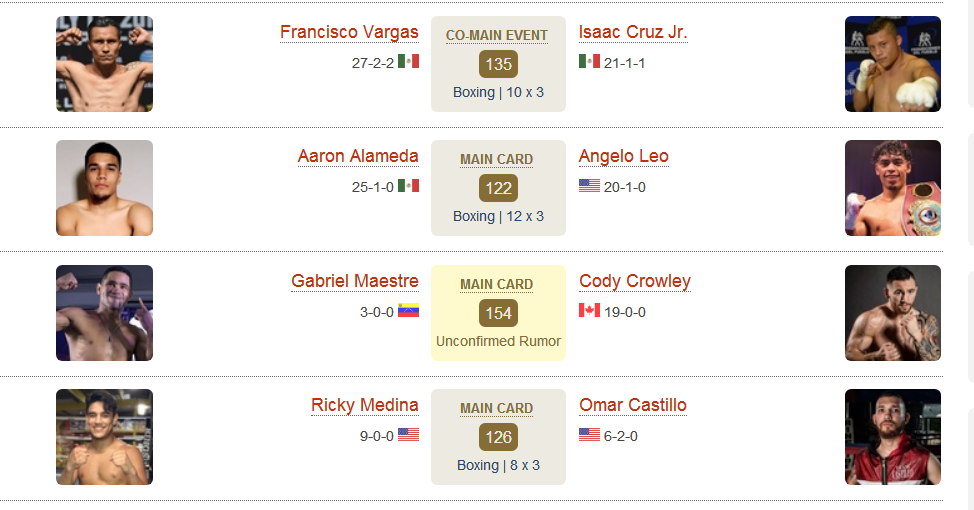Click Aaron Alameda's photo thumbnail
This screenshot has width=974, height=510.
point(104,188)
